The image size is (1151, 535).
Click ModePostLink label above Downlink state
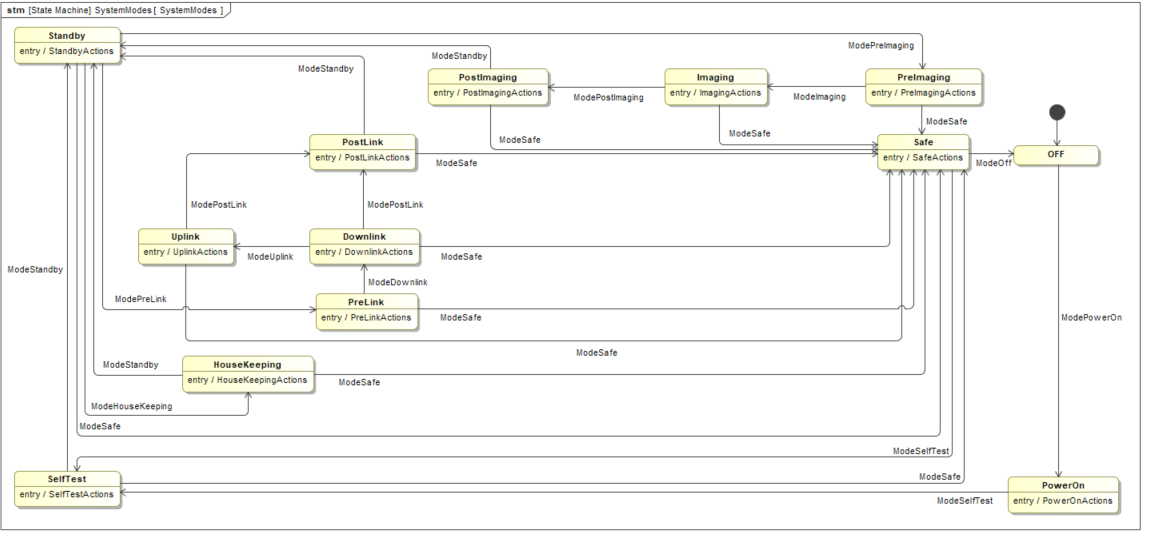pos(395,205)
